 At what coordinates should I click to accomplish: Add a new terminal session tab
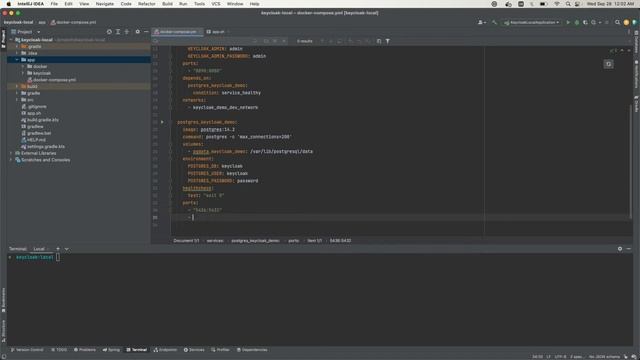coord(58,249)
